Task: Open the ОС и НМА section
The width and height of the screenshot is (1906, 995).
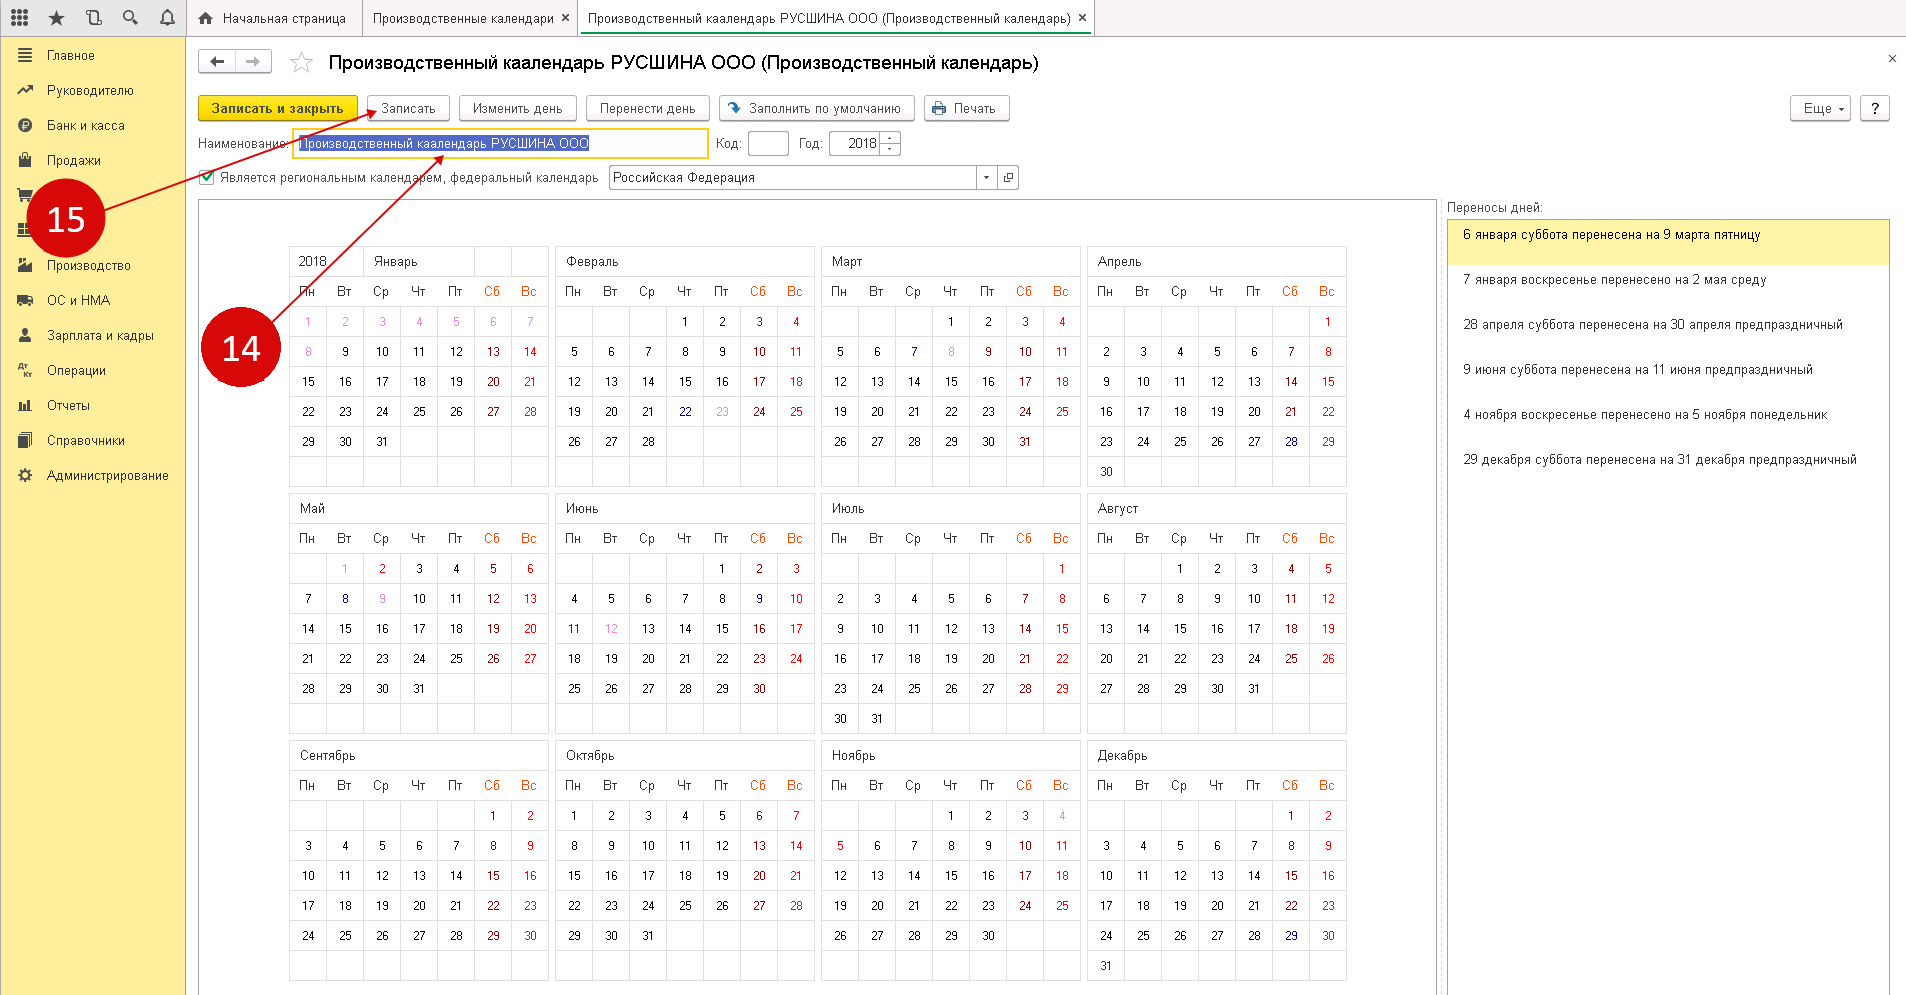Action: pyautogui.click(x=78, y=301)
